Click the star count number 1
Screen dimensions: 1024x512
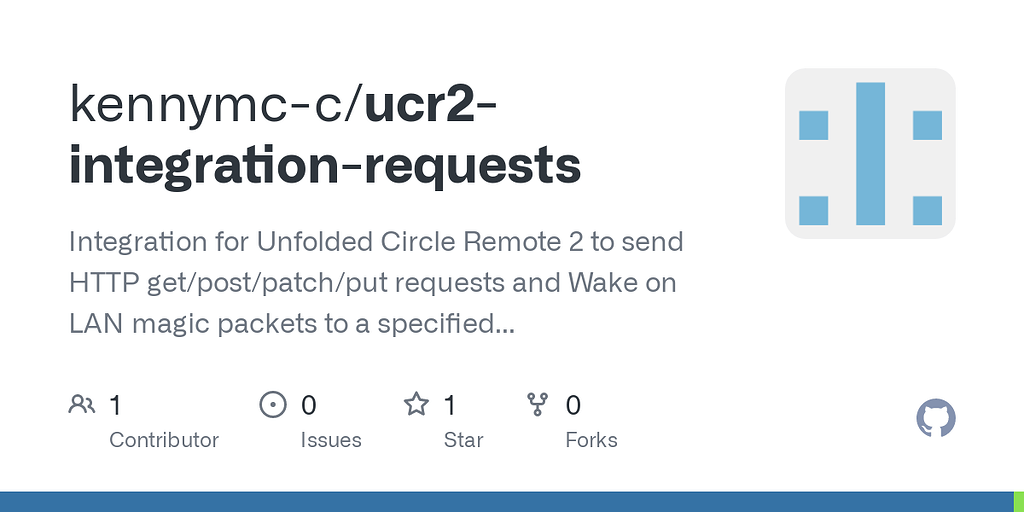450,406
